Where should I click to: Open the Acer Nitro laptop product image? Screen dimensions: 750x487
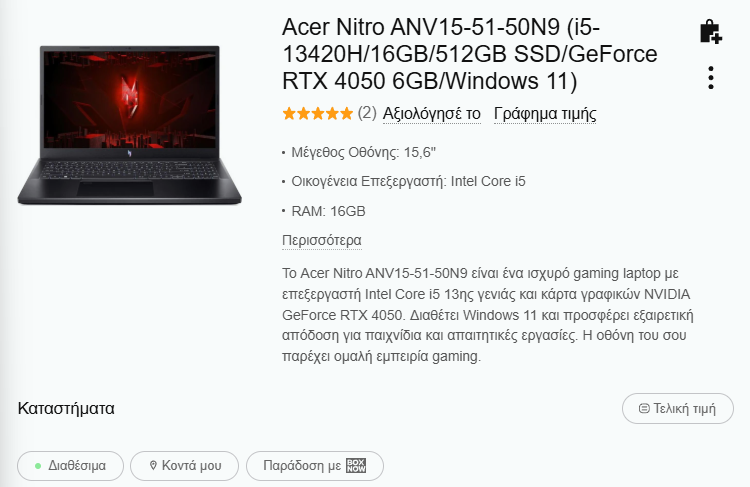coord(130,125)
